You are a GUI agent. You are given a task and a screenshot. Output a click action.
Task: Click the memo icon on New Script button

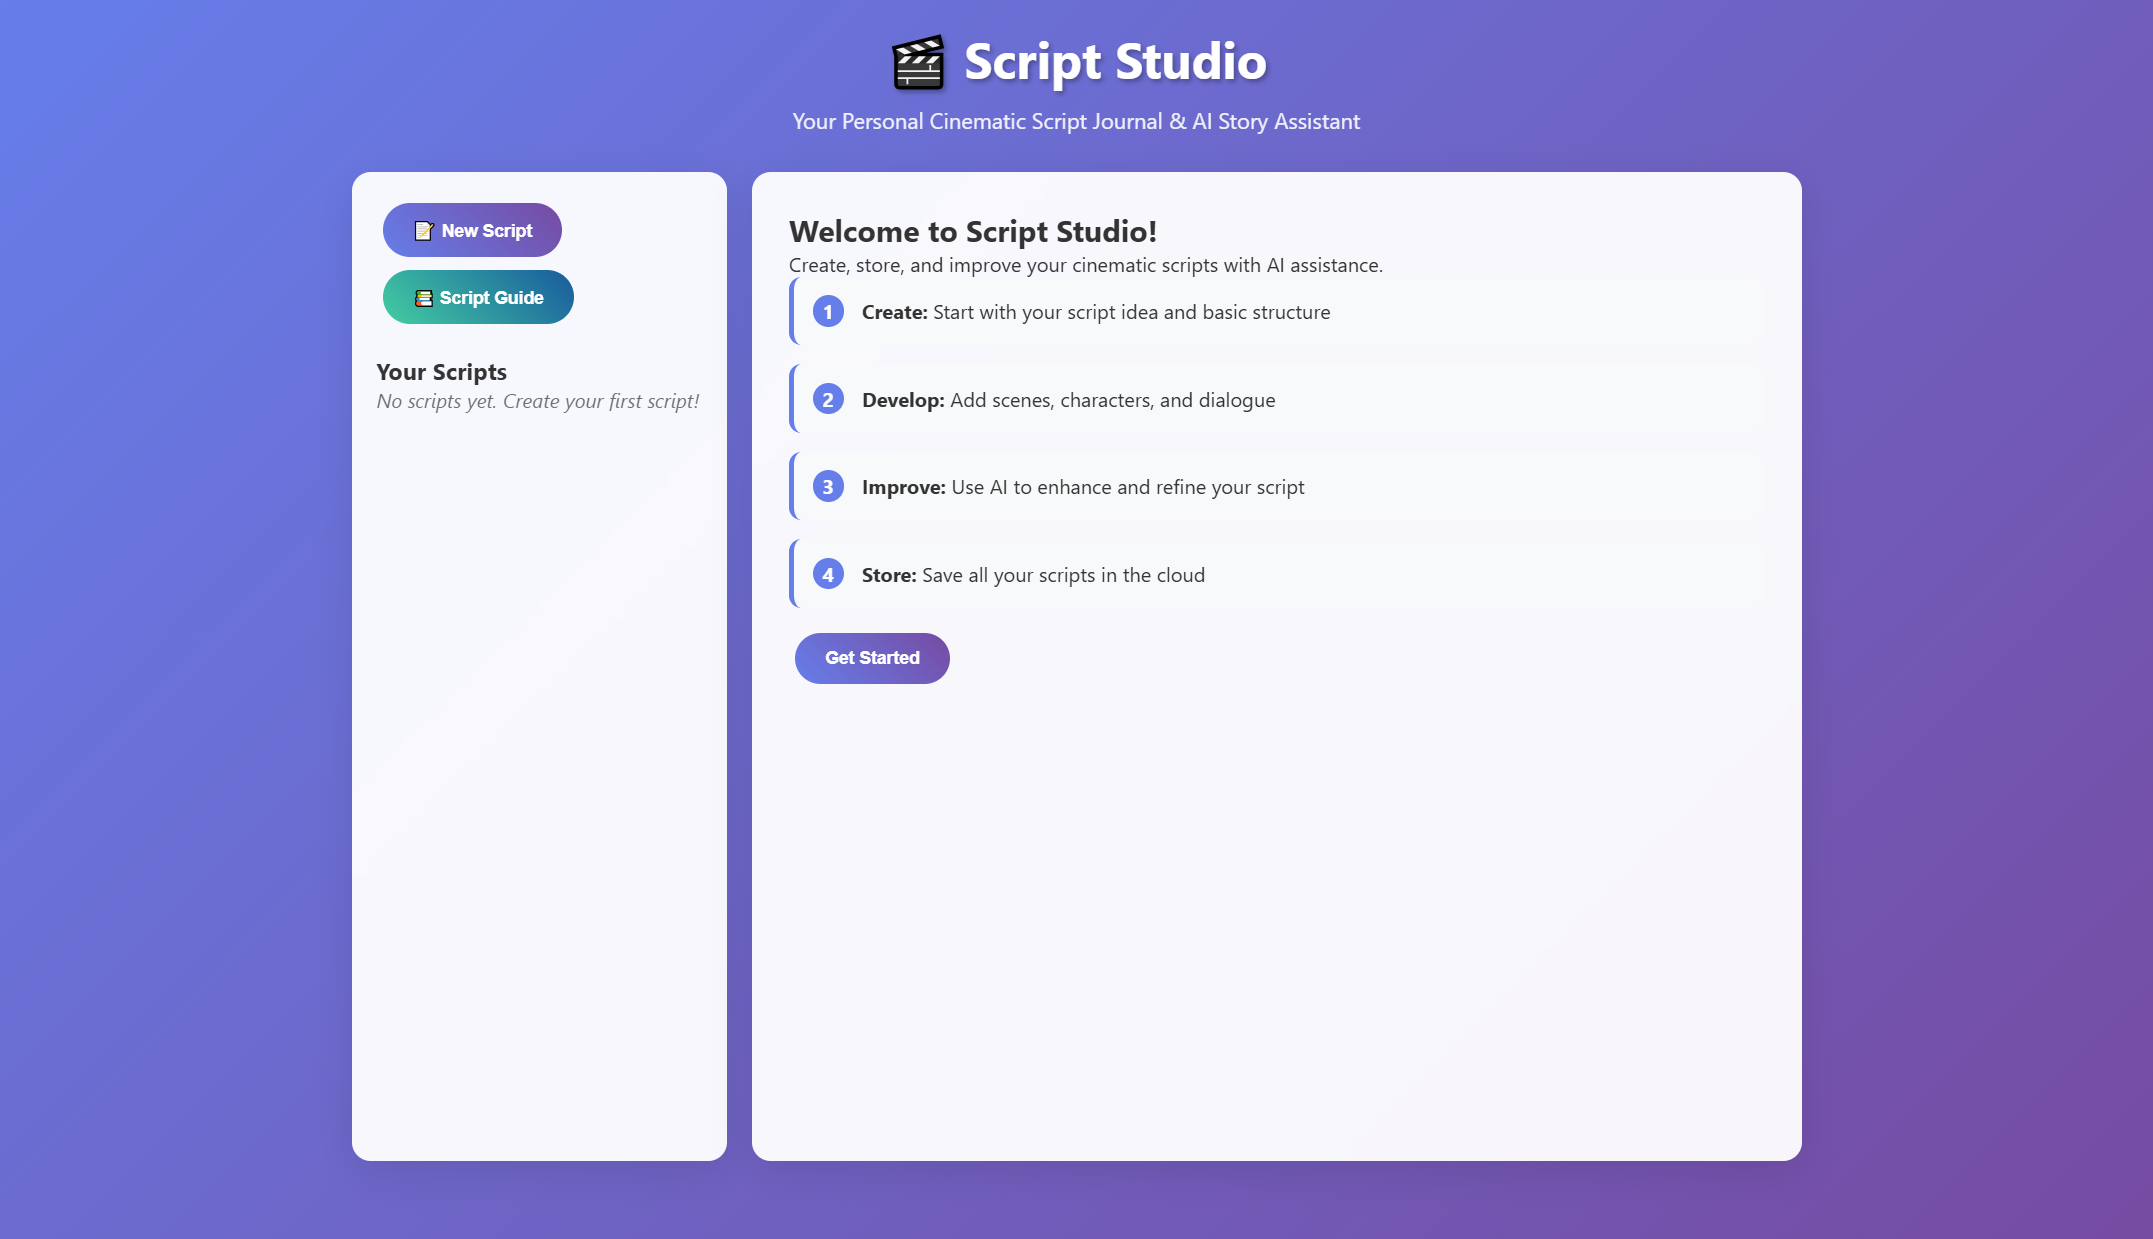tap(422, 229)
